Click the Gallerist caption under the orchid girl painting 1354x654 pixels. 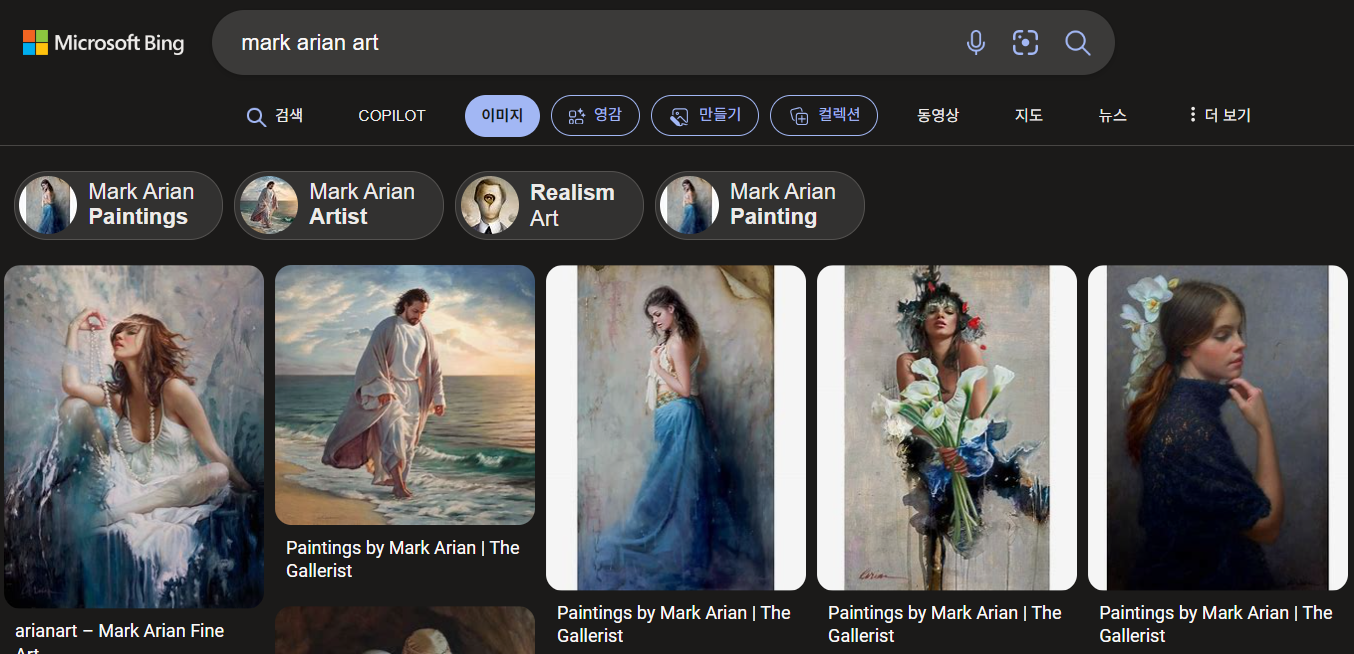pyautogui.click(x=1216, y=624)
